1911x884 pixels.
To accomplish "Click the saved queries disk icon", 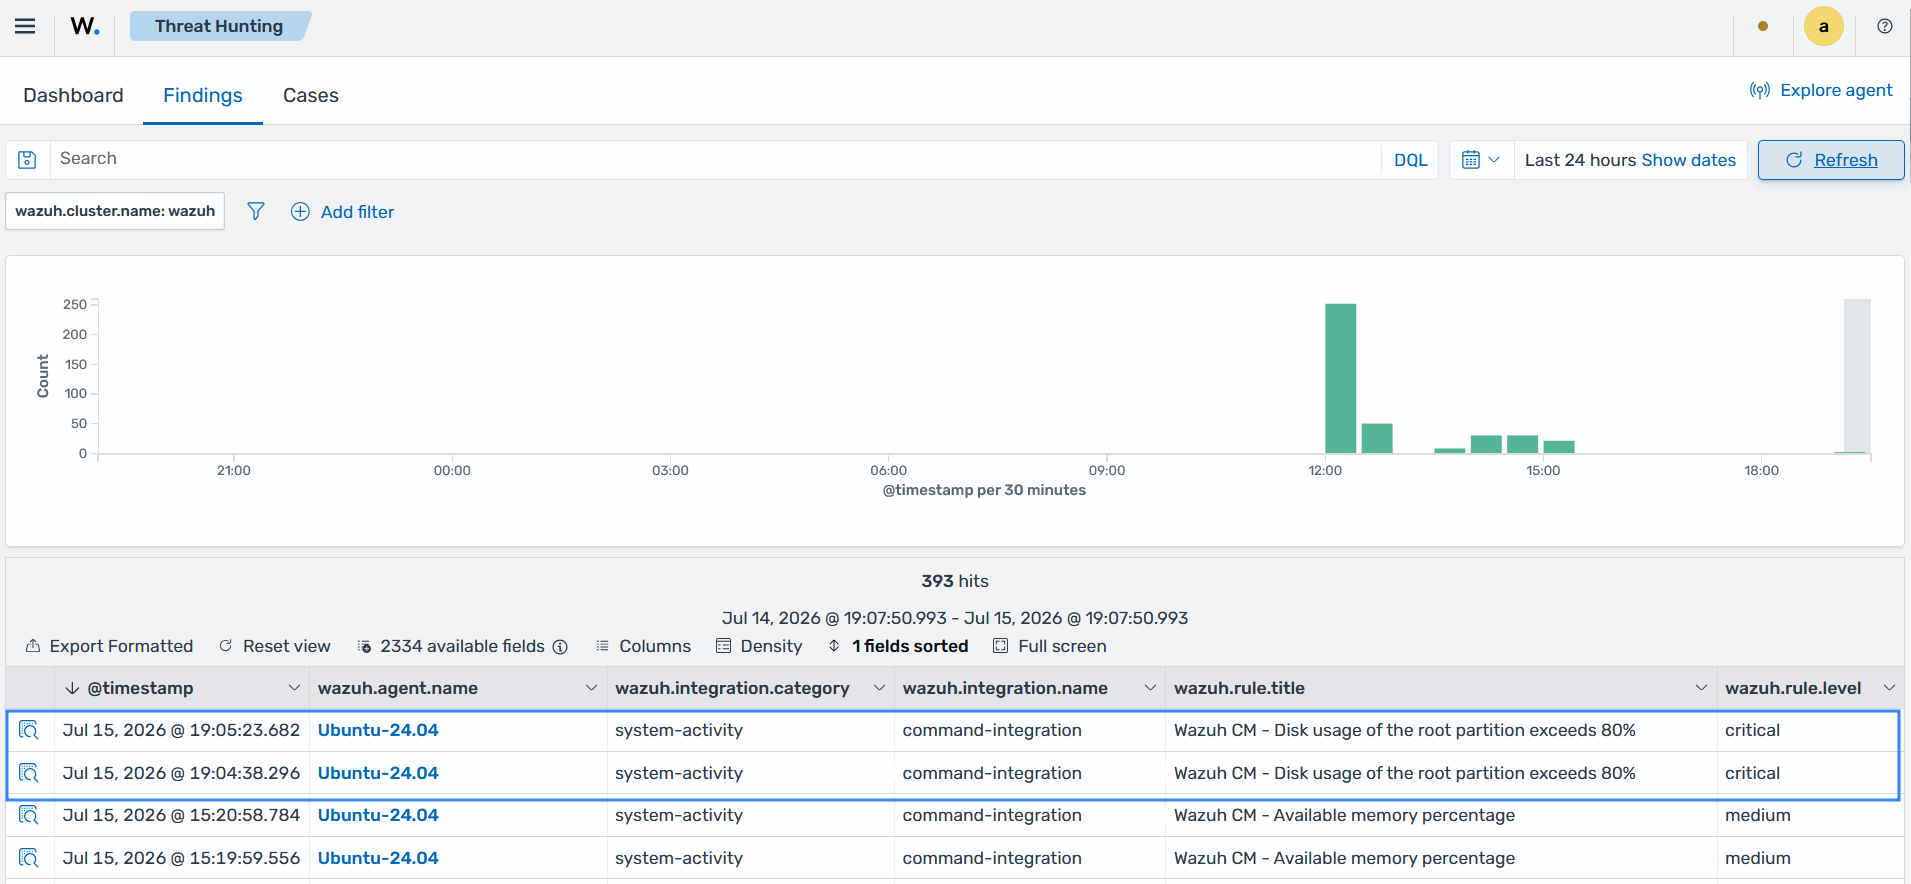I will tap(27, 160).
